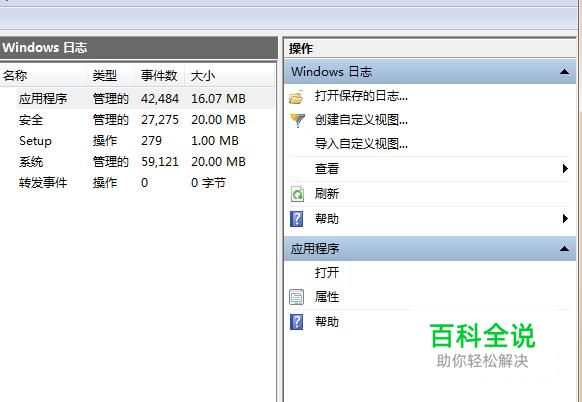Sort by the 名称 column header

(43, 76)
